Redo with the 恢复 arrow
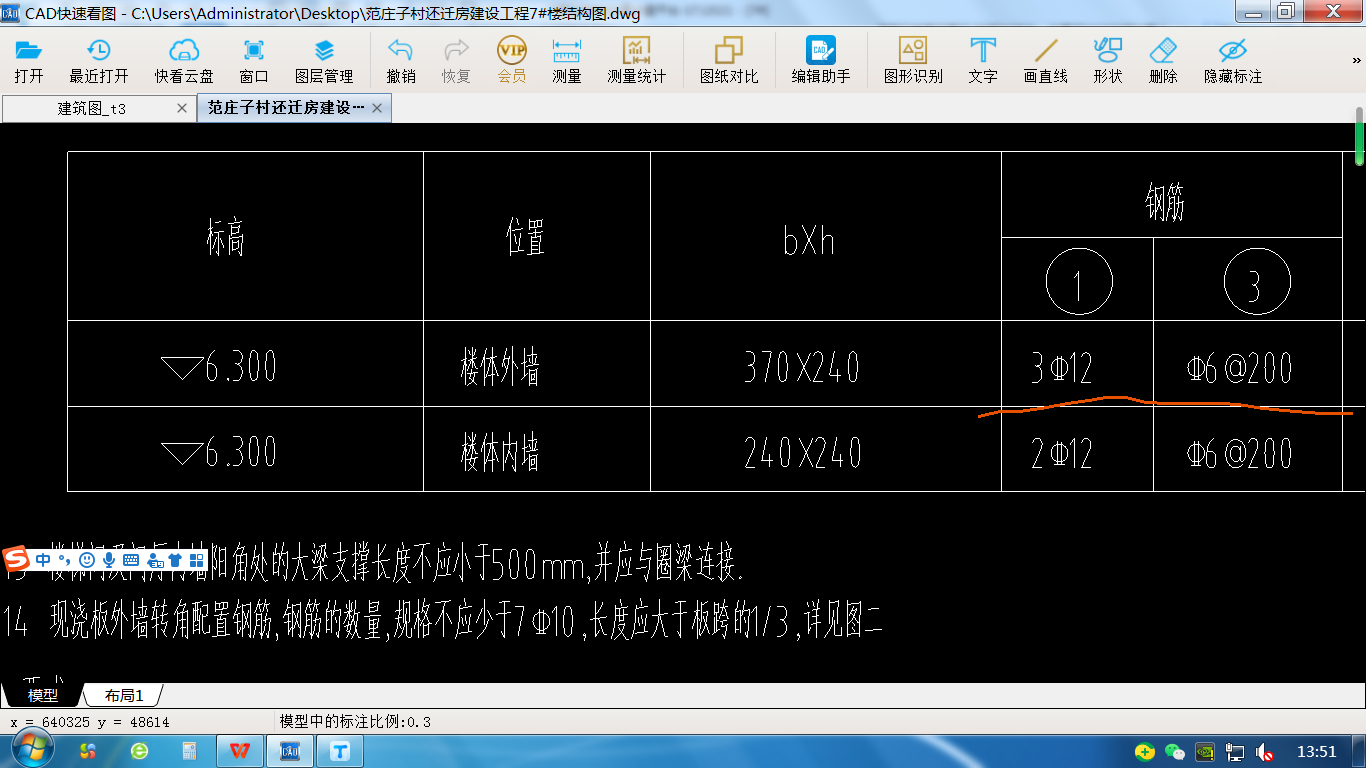 [x=456, y=60]
